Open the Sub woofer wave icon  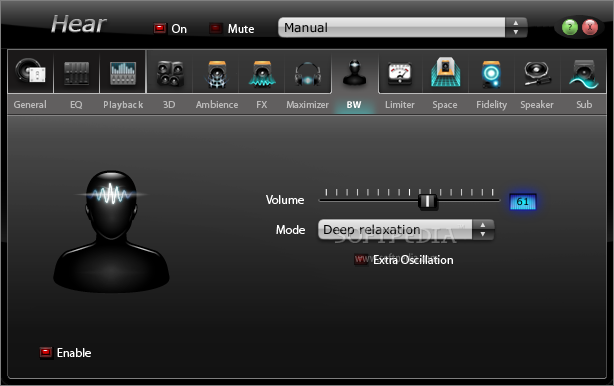(x=583, y=74)
